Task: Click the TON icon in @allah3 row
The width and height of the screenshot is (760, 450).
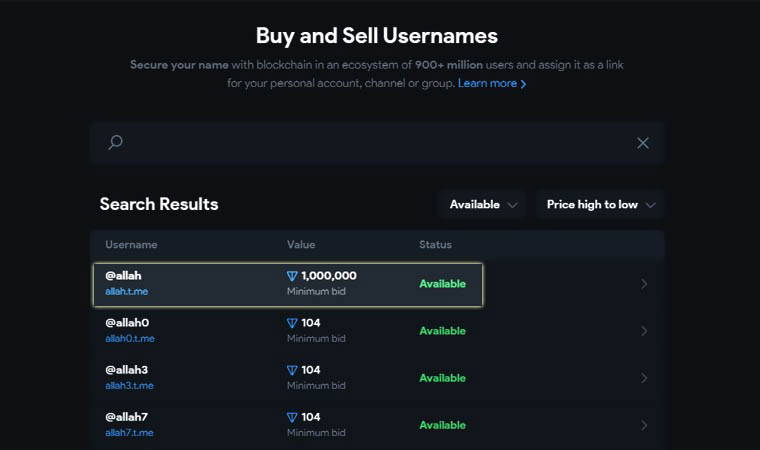Action: (292, 370)
